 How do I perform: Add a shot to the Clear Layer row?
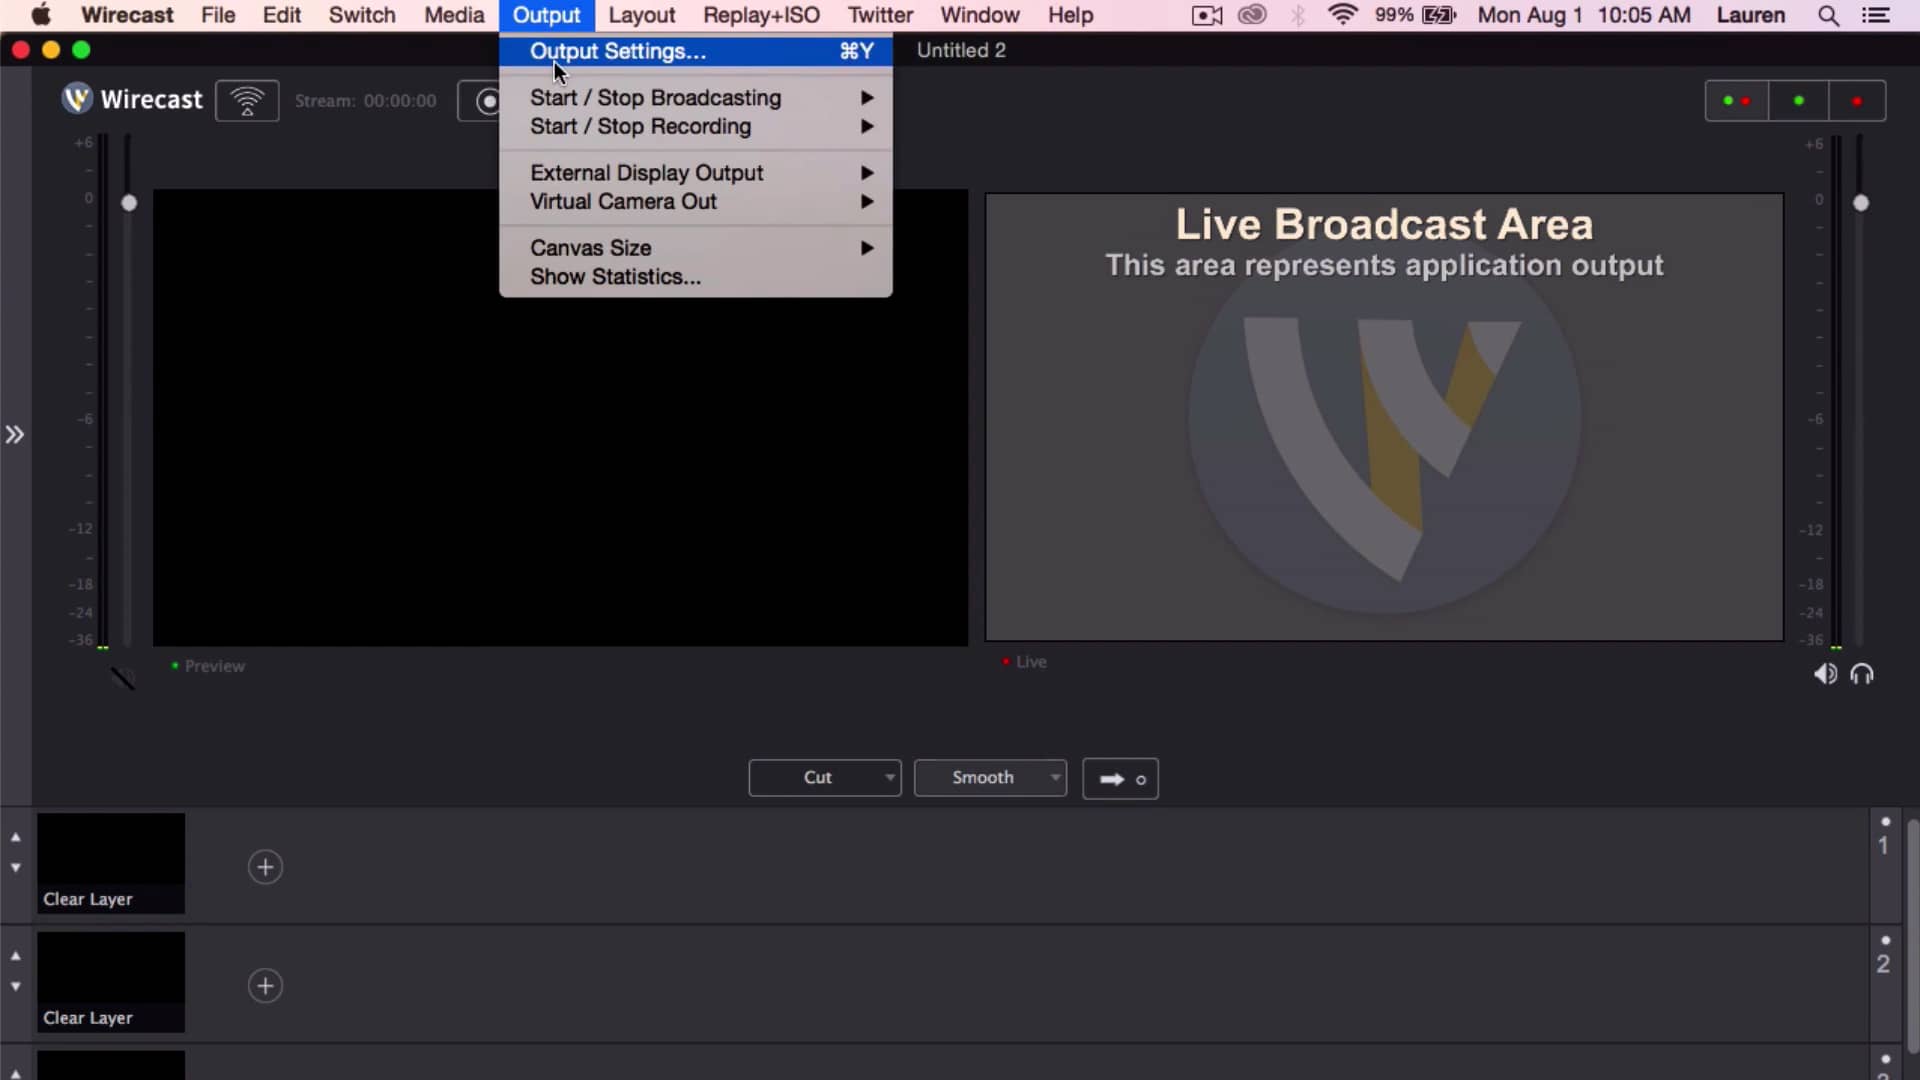tap(265, 866)
